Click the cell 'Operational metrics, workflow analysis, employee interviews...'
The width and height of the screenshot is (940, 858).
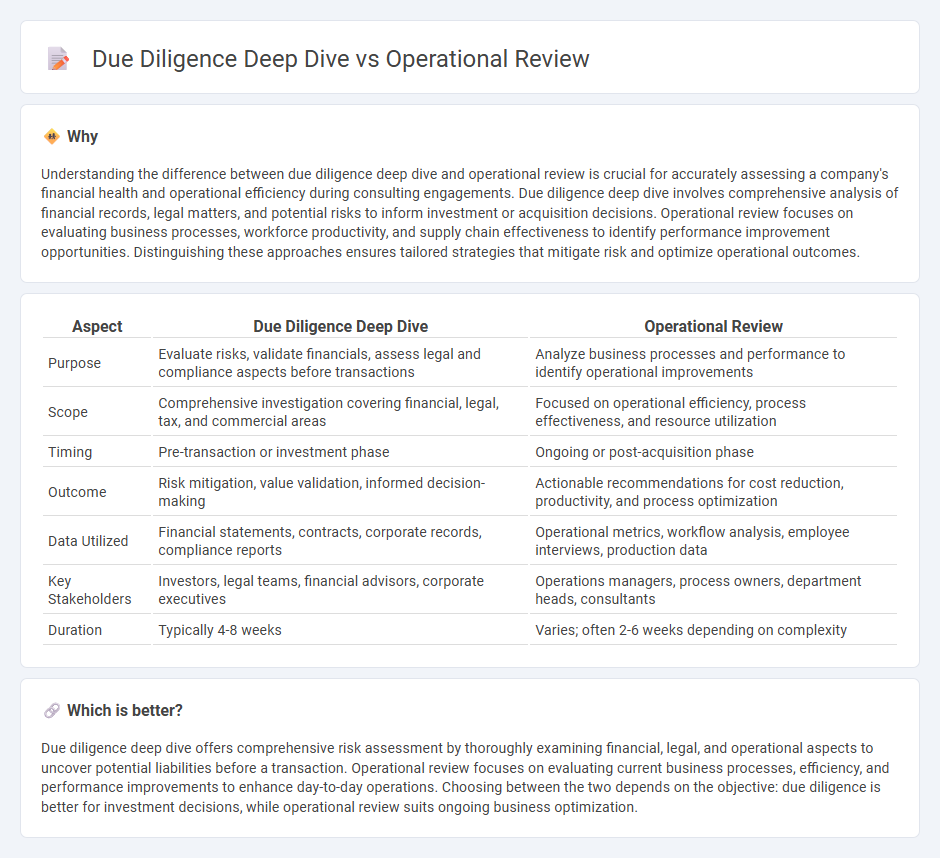click(713, 541)
